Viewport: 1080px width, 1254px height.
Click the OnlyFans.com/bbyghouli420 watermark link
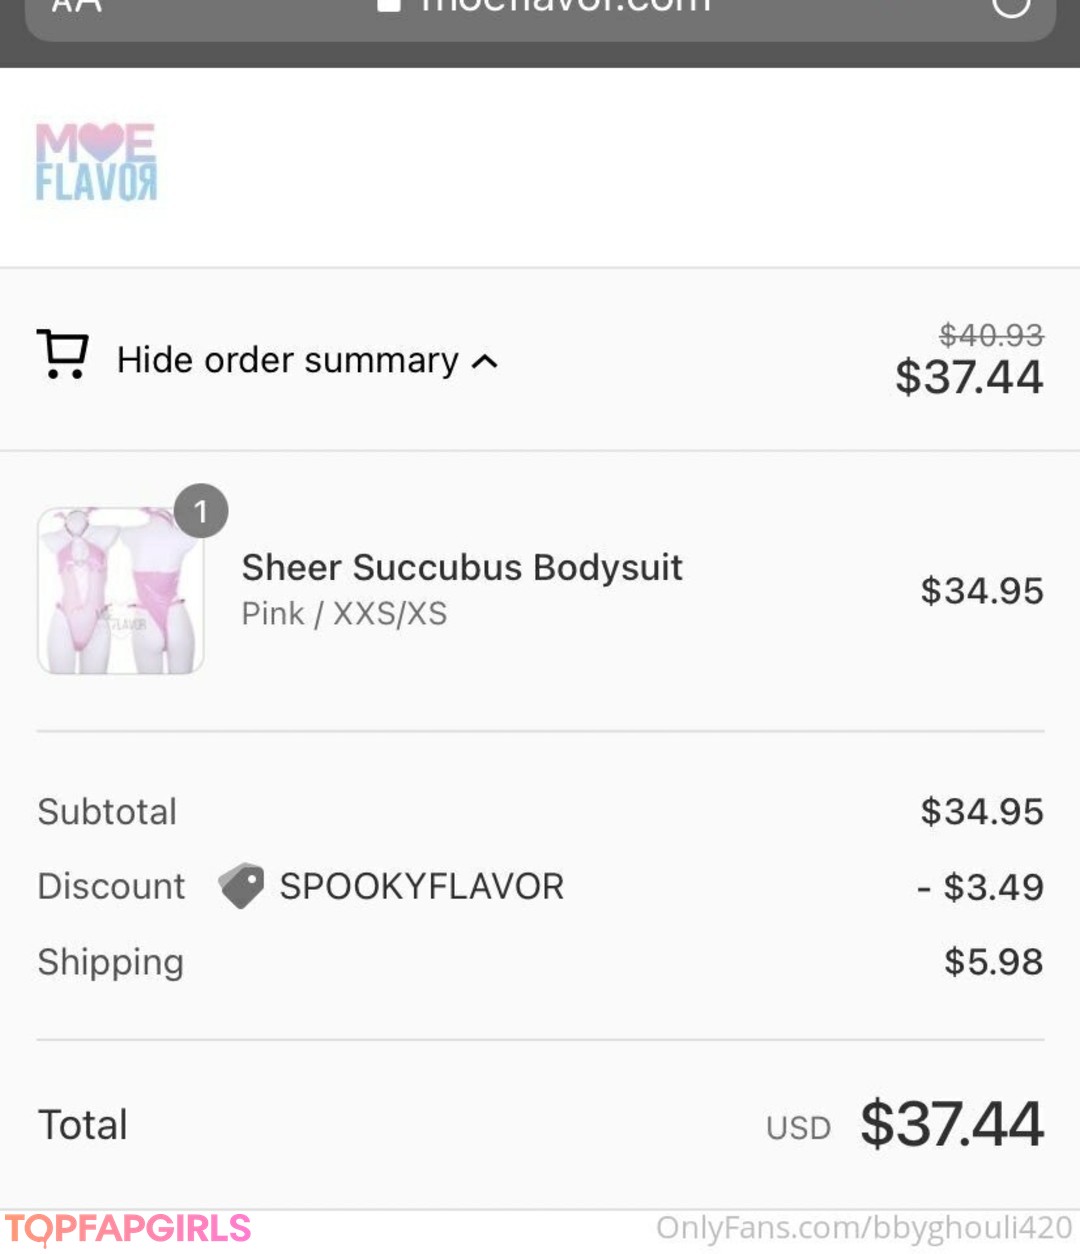click(x=864, y=1228)
